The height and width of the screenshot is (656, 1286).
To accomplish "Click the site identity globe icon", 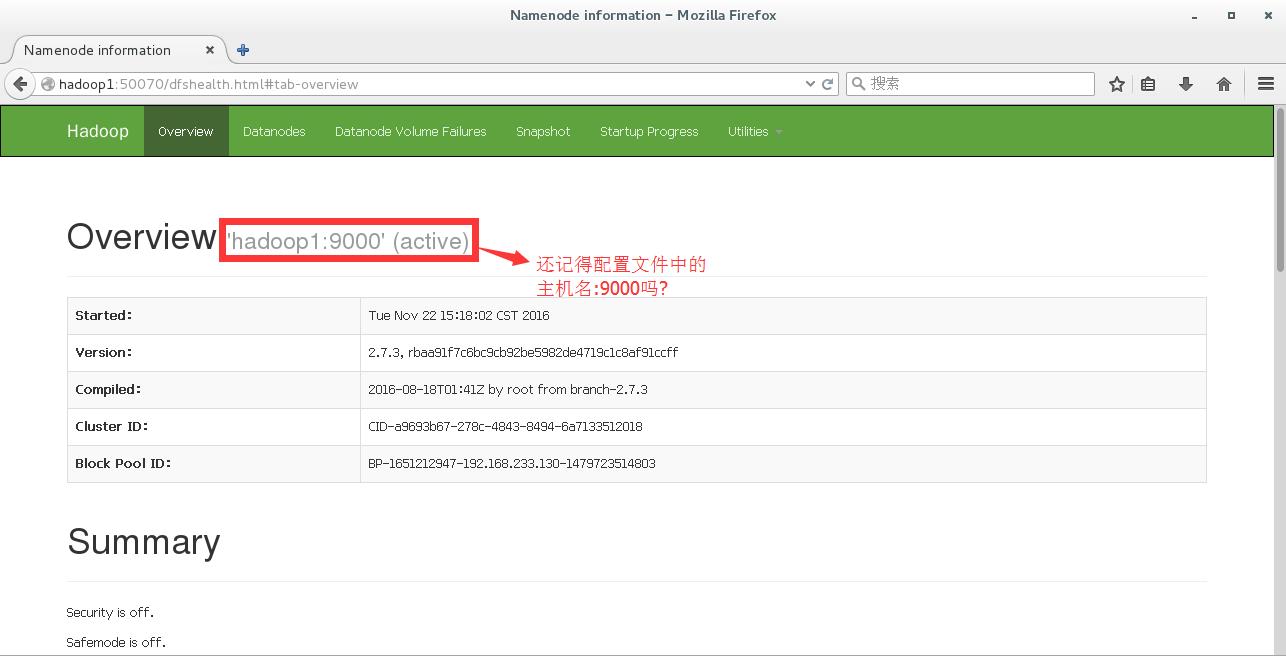I will (47, 84).
